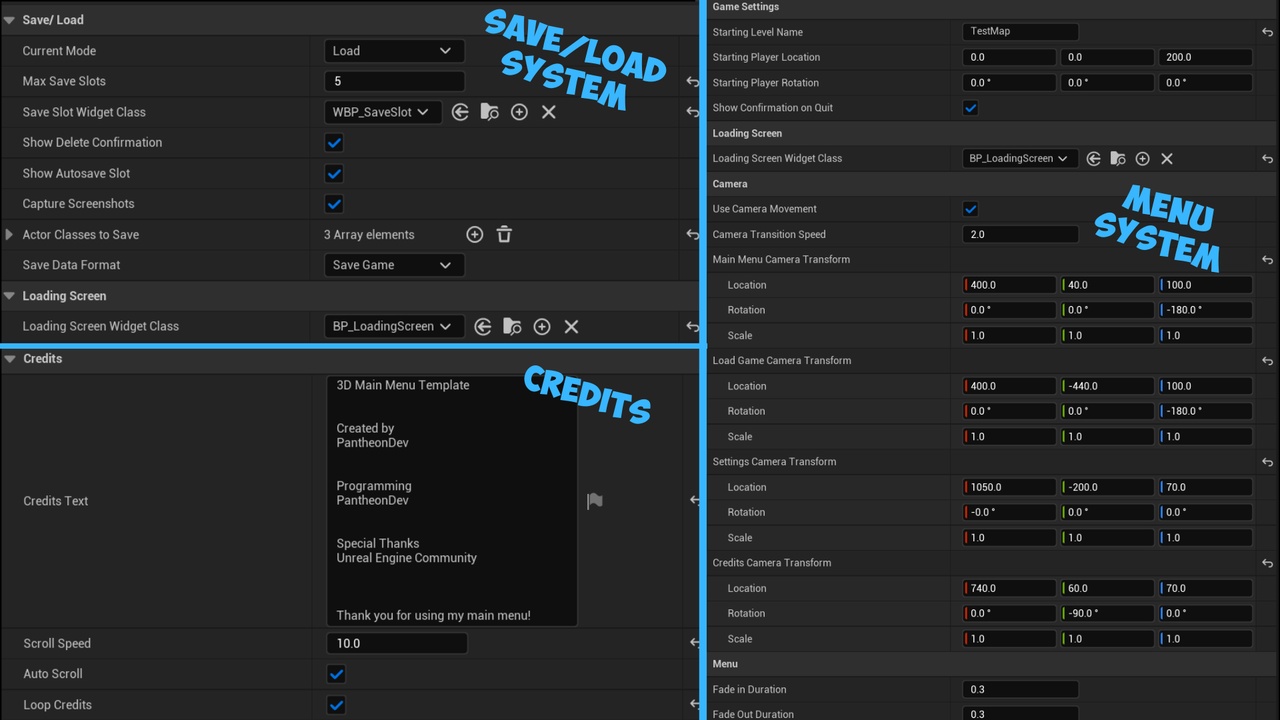Toggle Show Delete Confirmation checkbox
This screenshot has height=720, width=1280.
click(335, 143)
